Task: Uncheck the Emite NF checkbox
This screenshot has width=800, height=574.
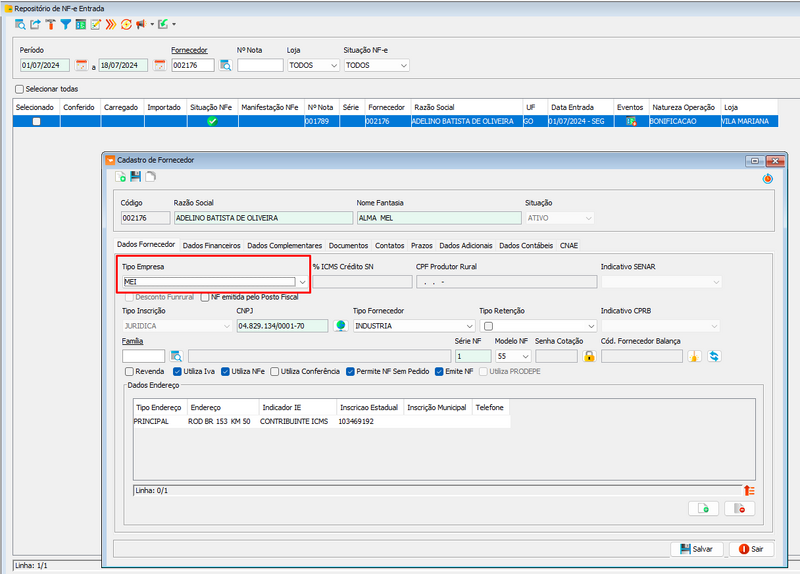Action: click(439, 371)
